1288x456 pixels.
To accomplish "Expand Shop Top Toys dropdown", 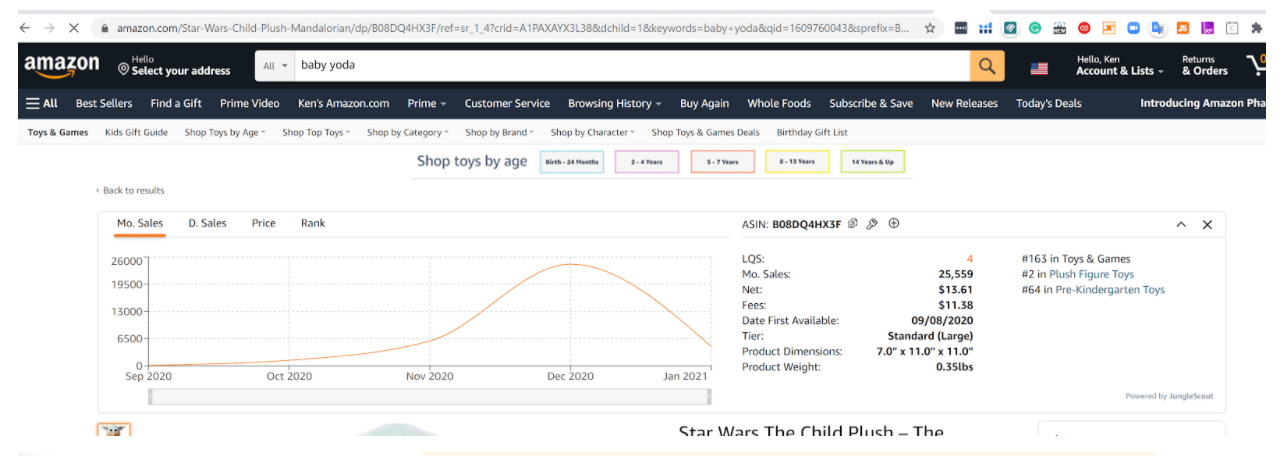I will [316, 132].
